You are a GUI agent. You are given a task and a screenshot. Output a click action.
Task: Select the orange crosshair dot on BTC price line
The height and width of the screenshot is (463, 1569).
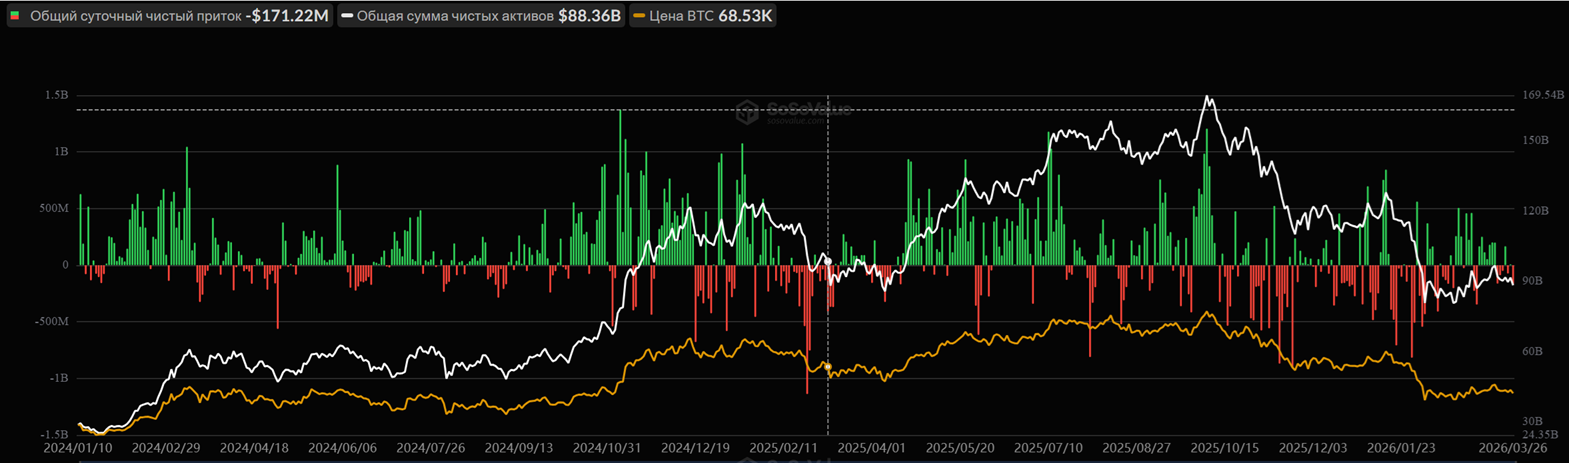pos(828,367)
